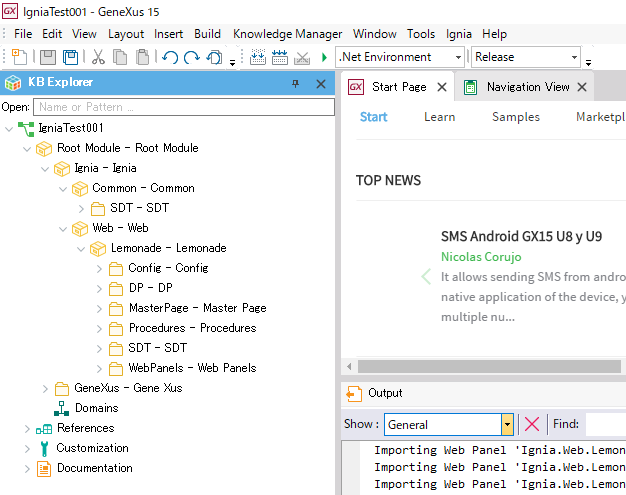Click the Copy toolbar icon
The image size is (626, 495).
[x=120, y=57]
